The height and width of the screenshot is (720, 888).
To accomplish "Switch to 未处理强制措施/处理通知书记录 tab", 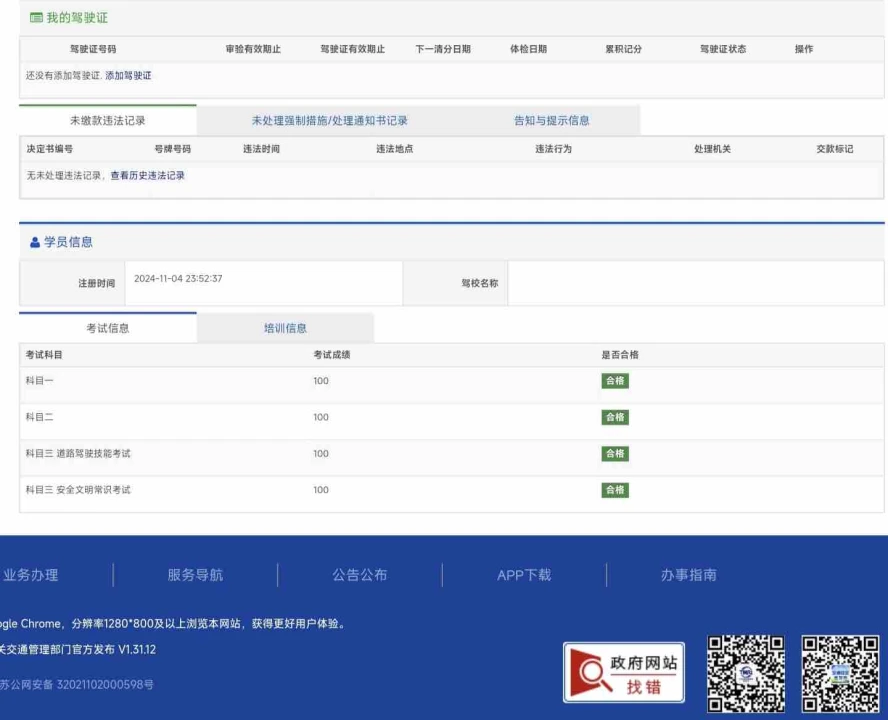I will [x=330, y=121].
